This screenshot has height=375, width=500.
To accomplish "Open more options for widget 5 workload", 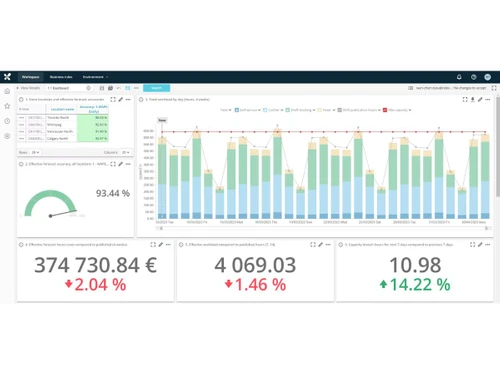I will (x=328, y=245).
